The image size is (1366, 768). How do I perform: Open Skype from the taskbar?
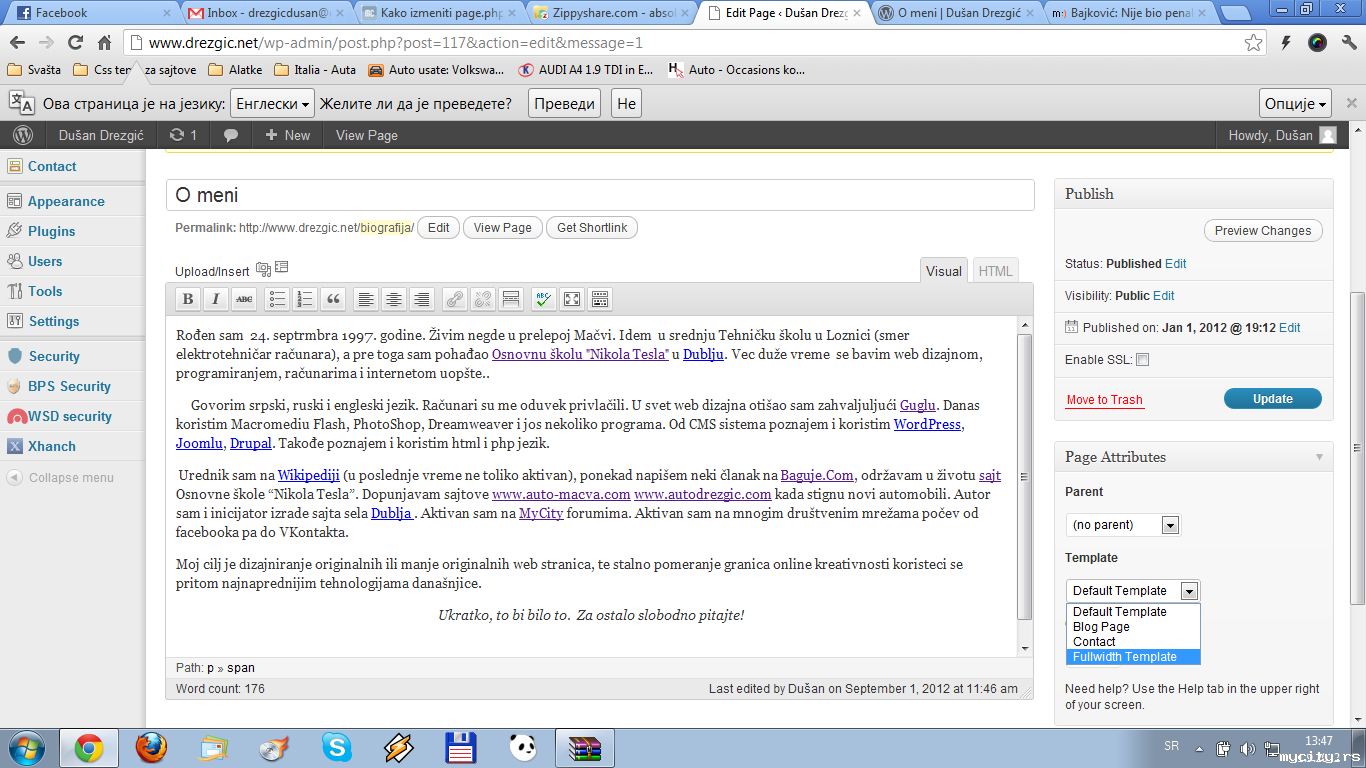[337, 748]
